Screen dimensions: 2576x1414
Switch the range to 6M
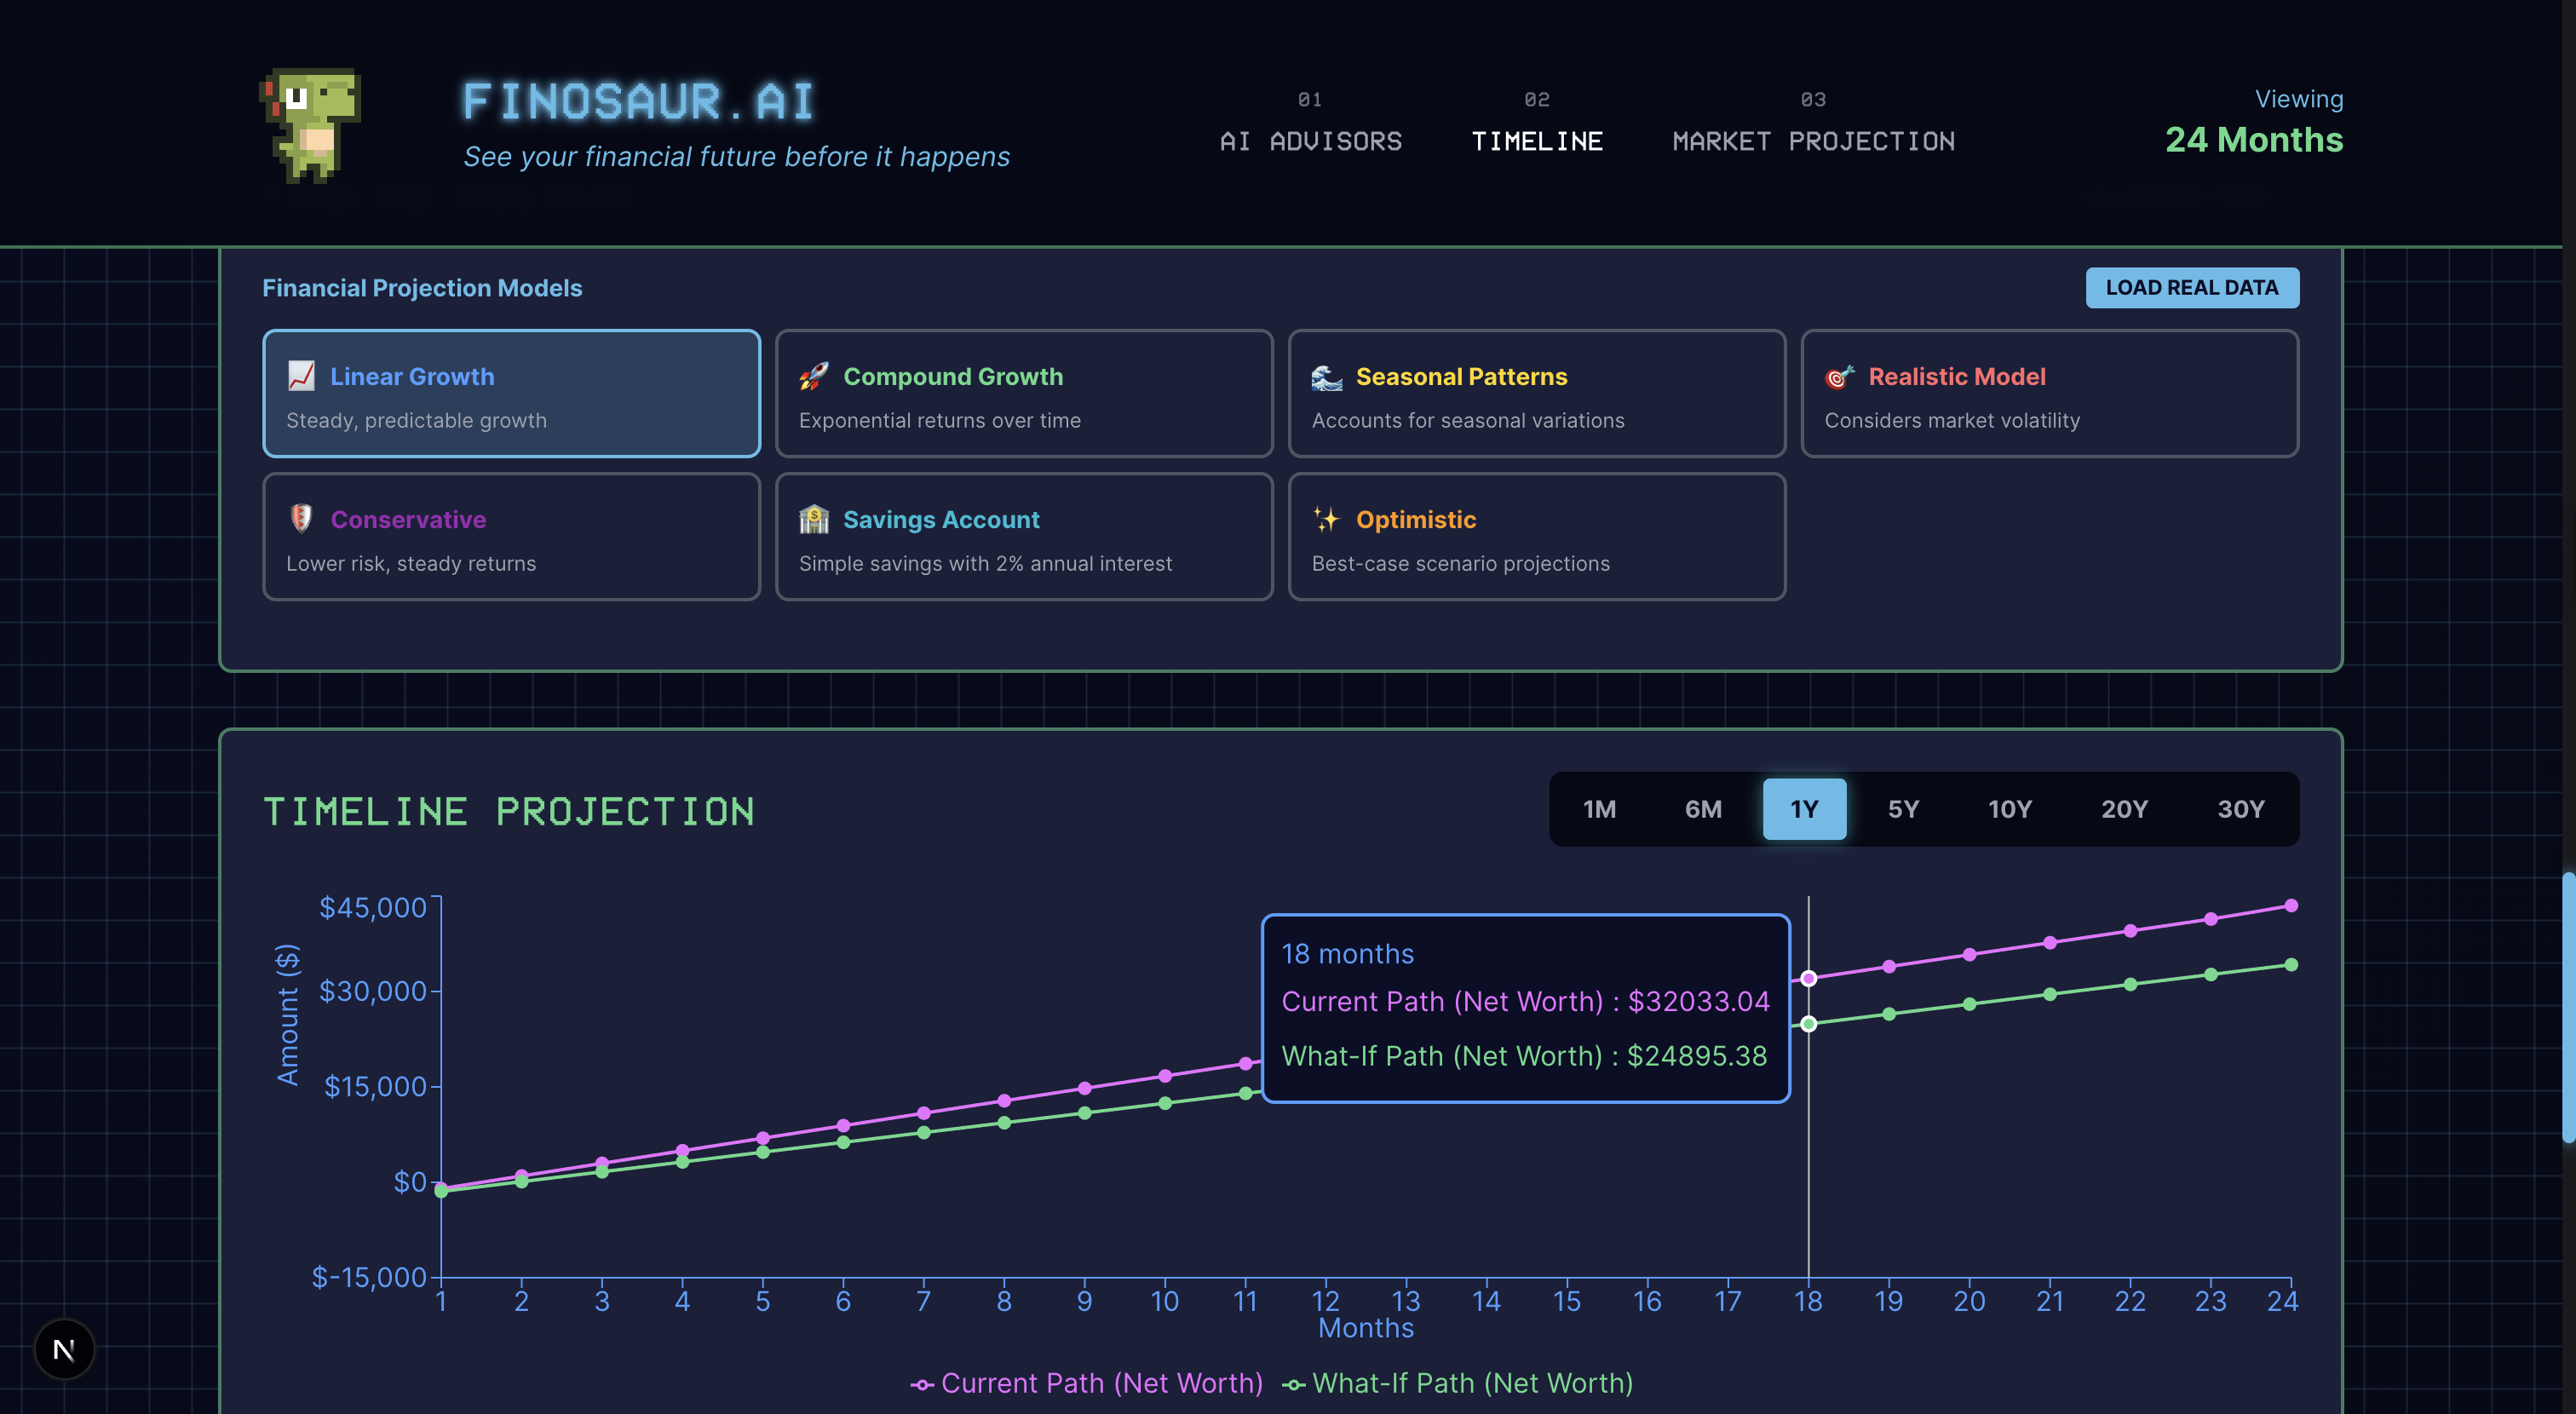(x=1702, y=809)
